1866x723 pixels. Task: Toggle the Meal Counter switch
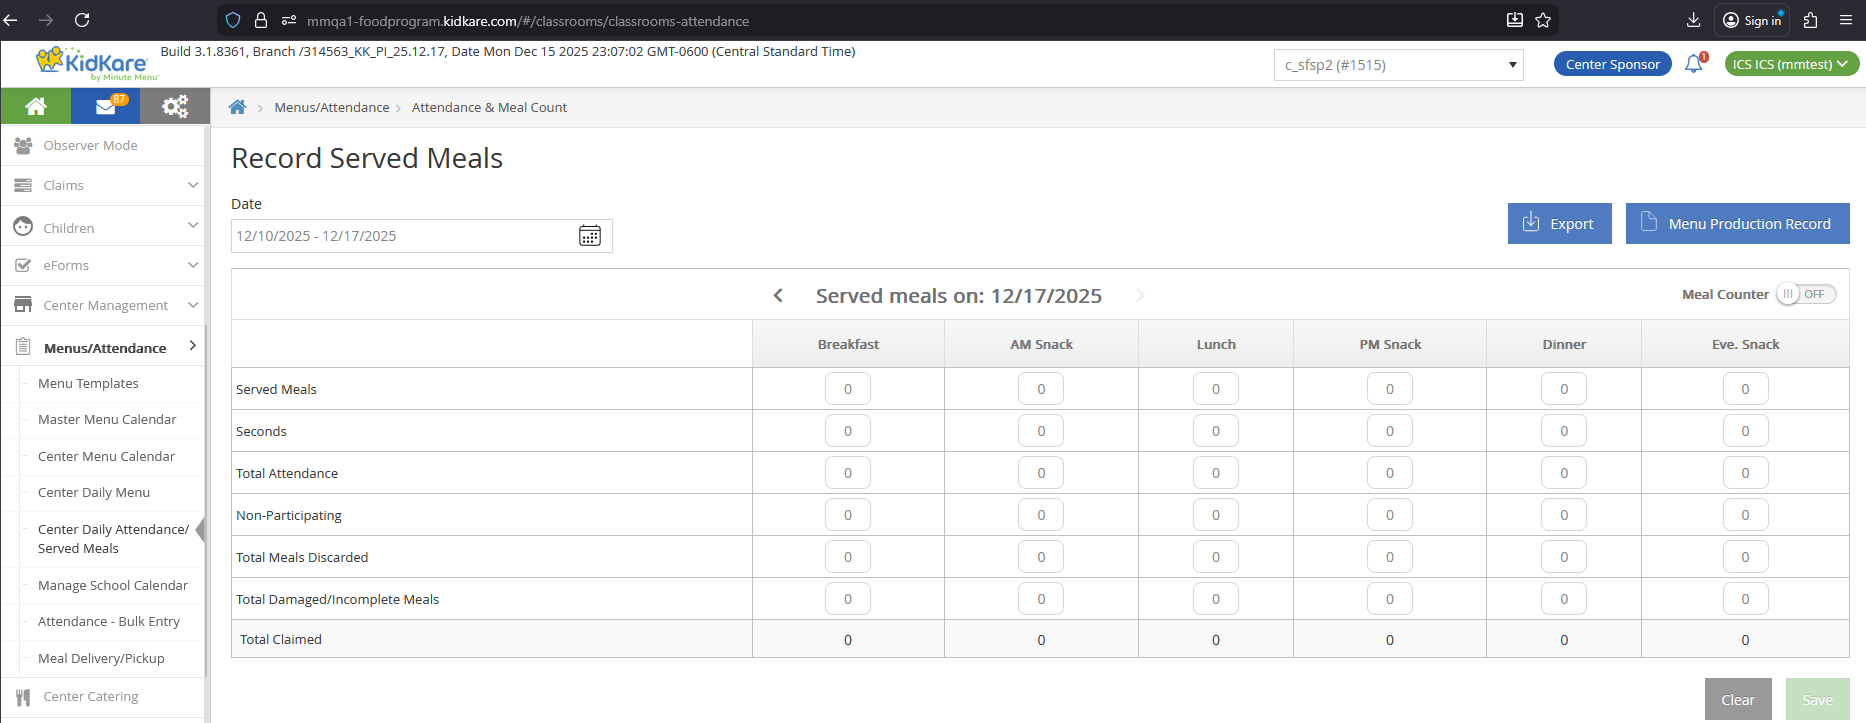(1805, 294)
